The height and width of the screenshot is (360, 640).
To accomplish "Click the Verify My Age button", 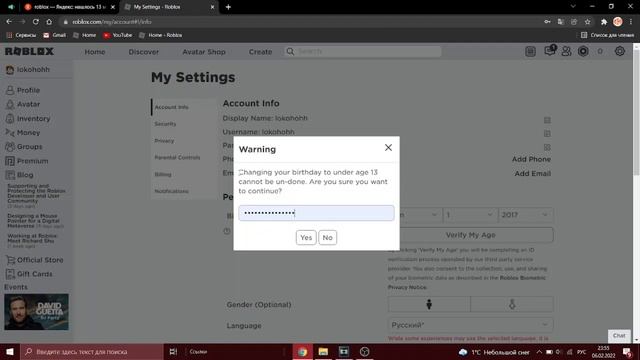I will coord(471,235).
